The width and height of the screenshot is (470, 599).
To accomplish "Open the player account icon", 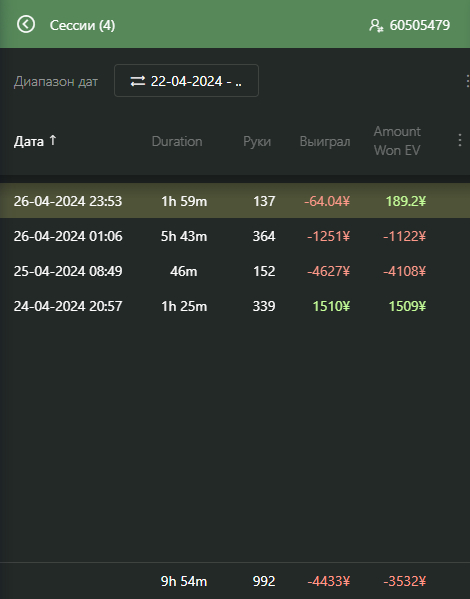I will pyautogui.click(x=376, y=25).
